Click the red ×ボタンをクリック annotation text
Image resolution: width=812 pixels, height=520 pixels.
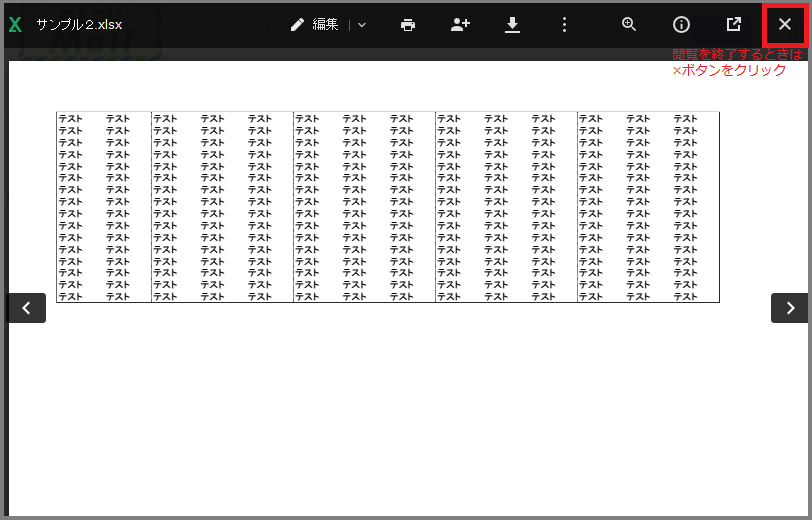point(729,71)
